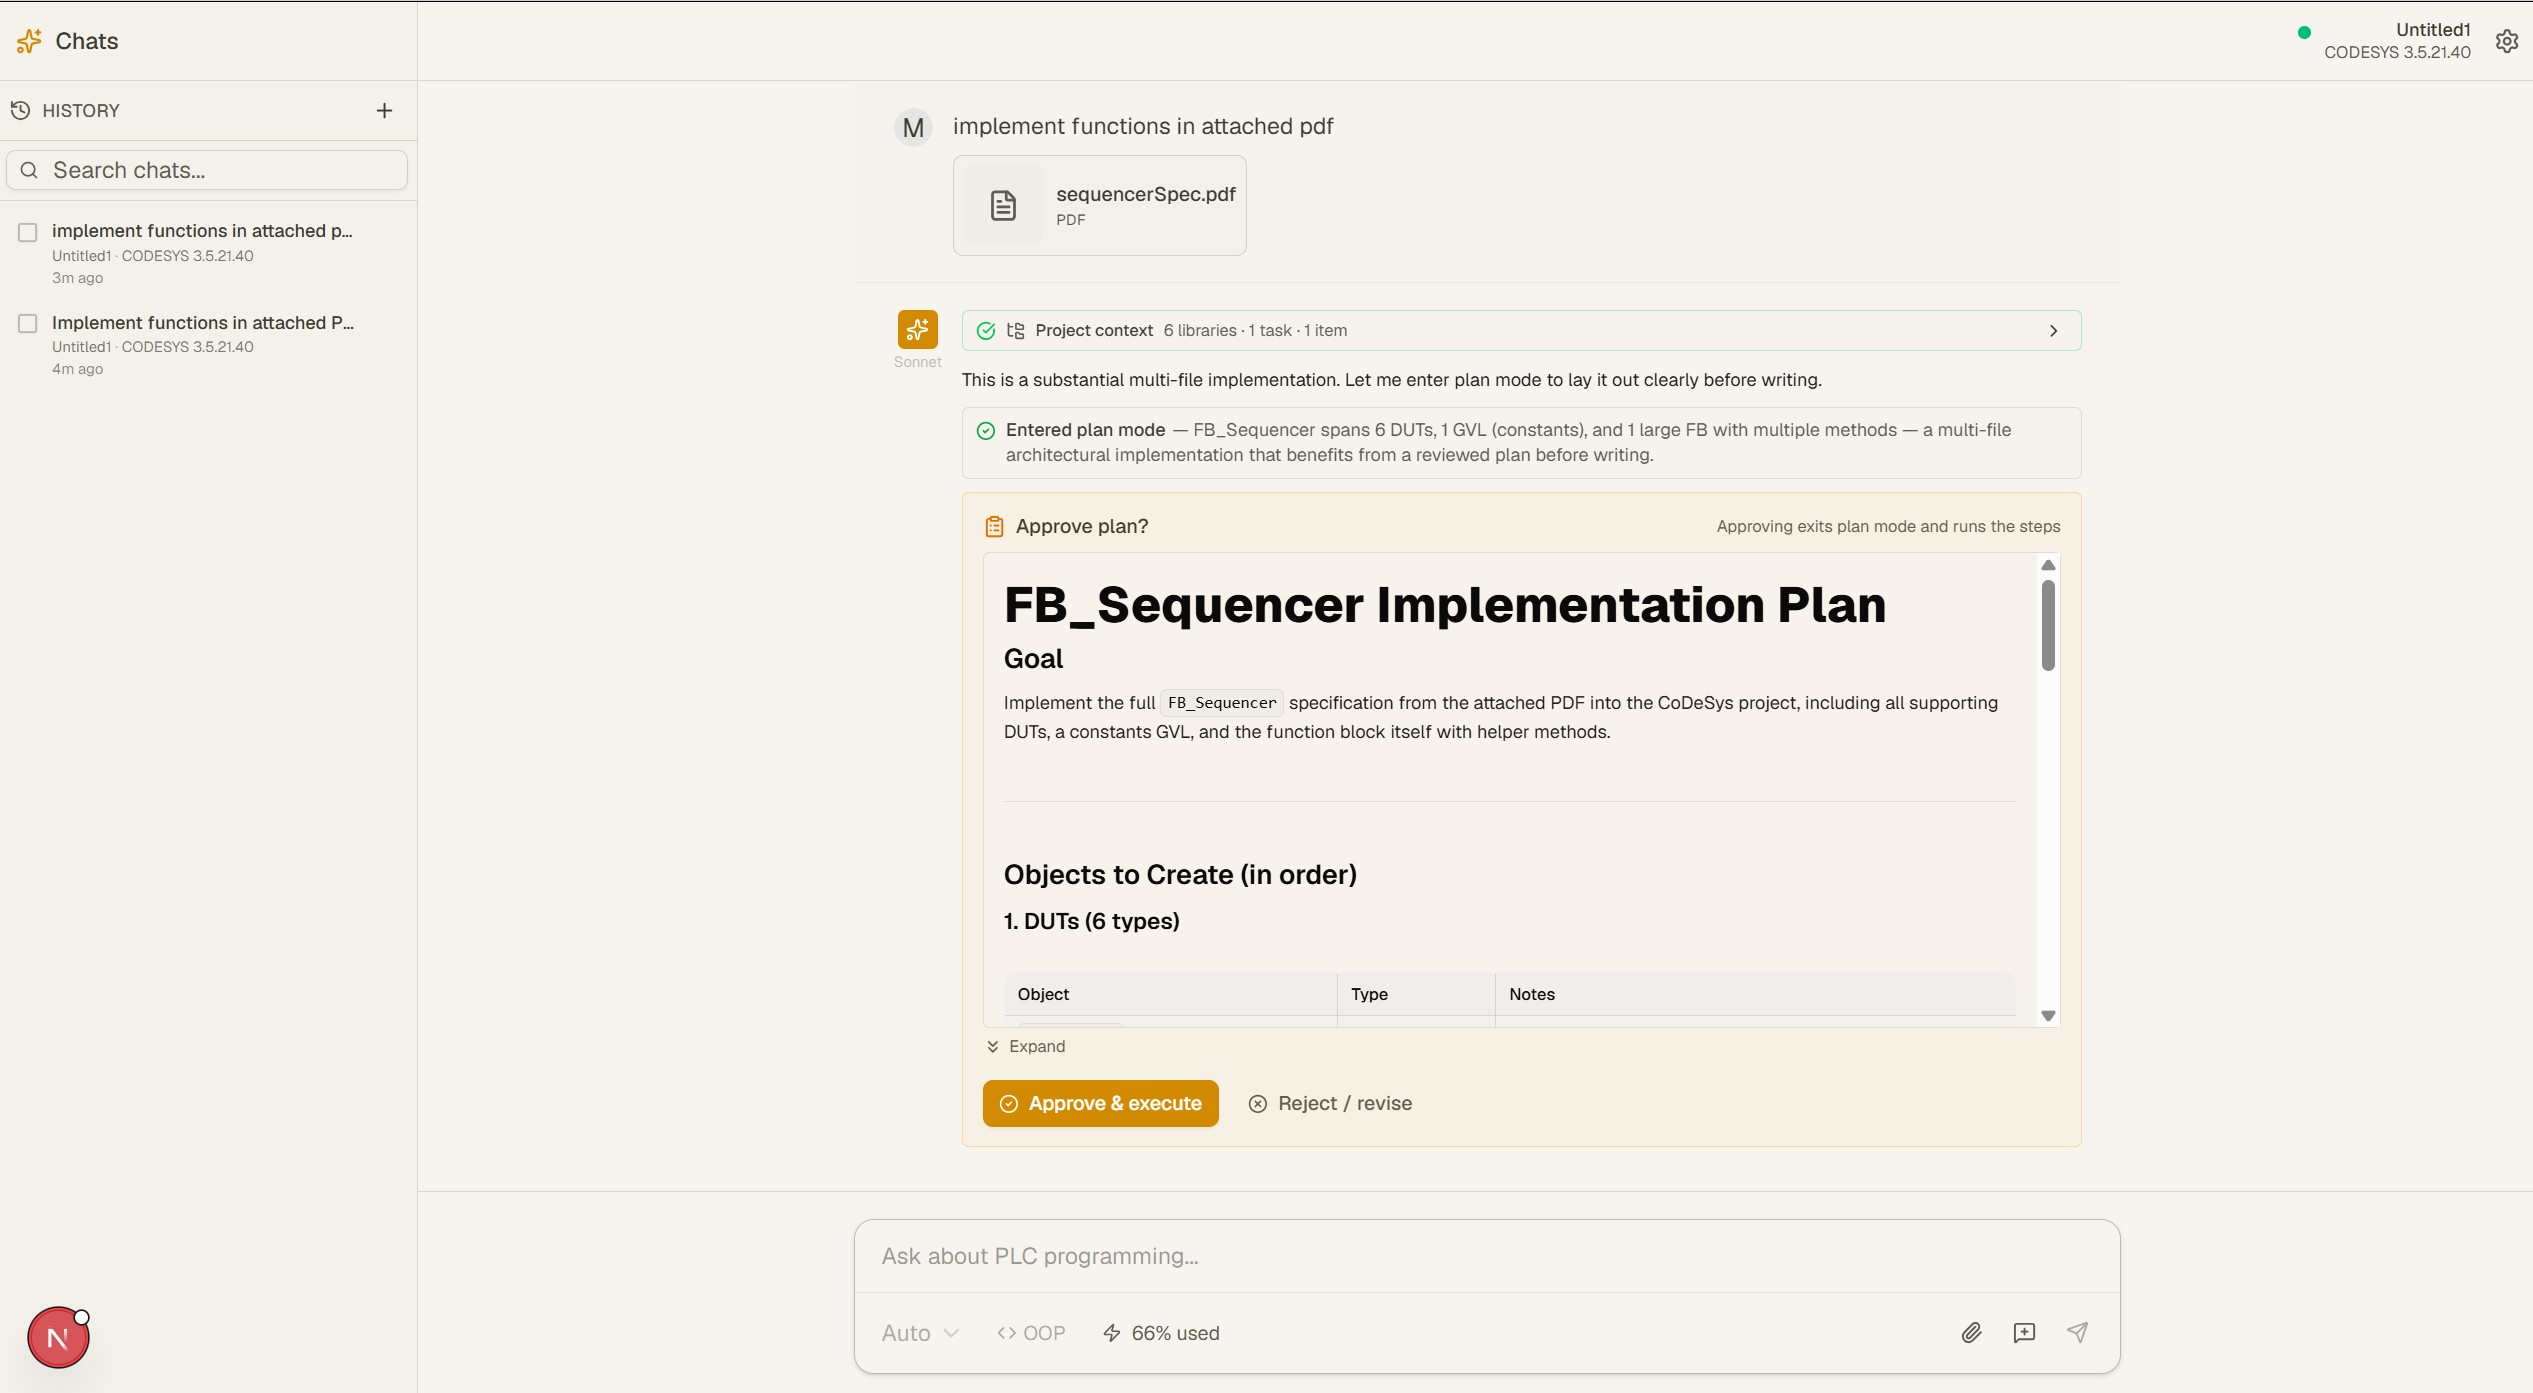Click the M user avatar

click(x=913, y=128)
